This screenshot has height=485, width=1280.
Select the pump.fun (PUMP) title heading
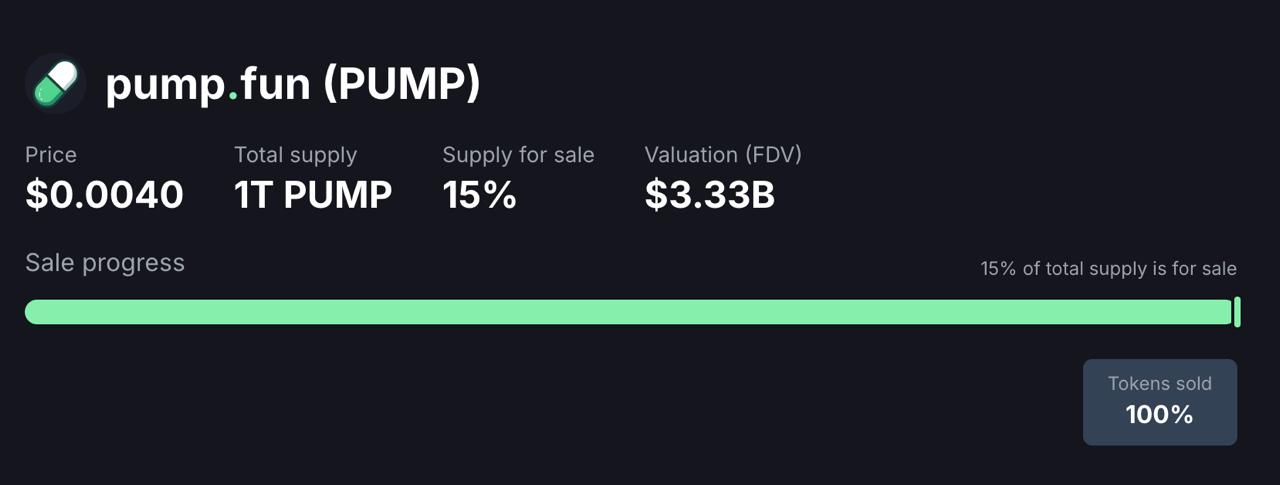[293, 85]
